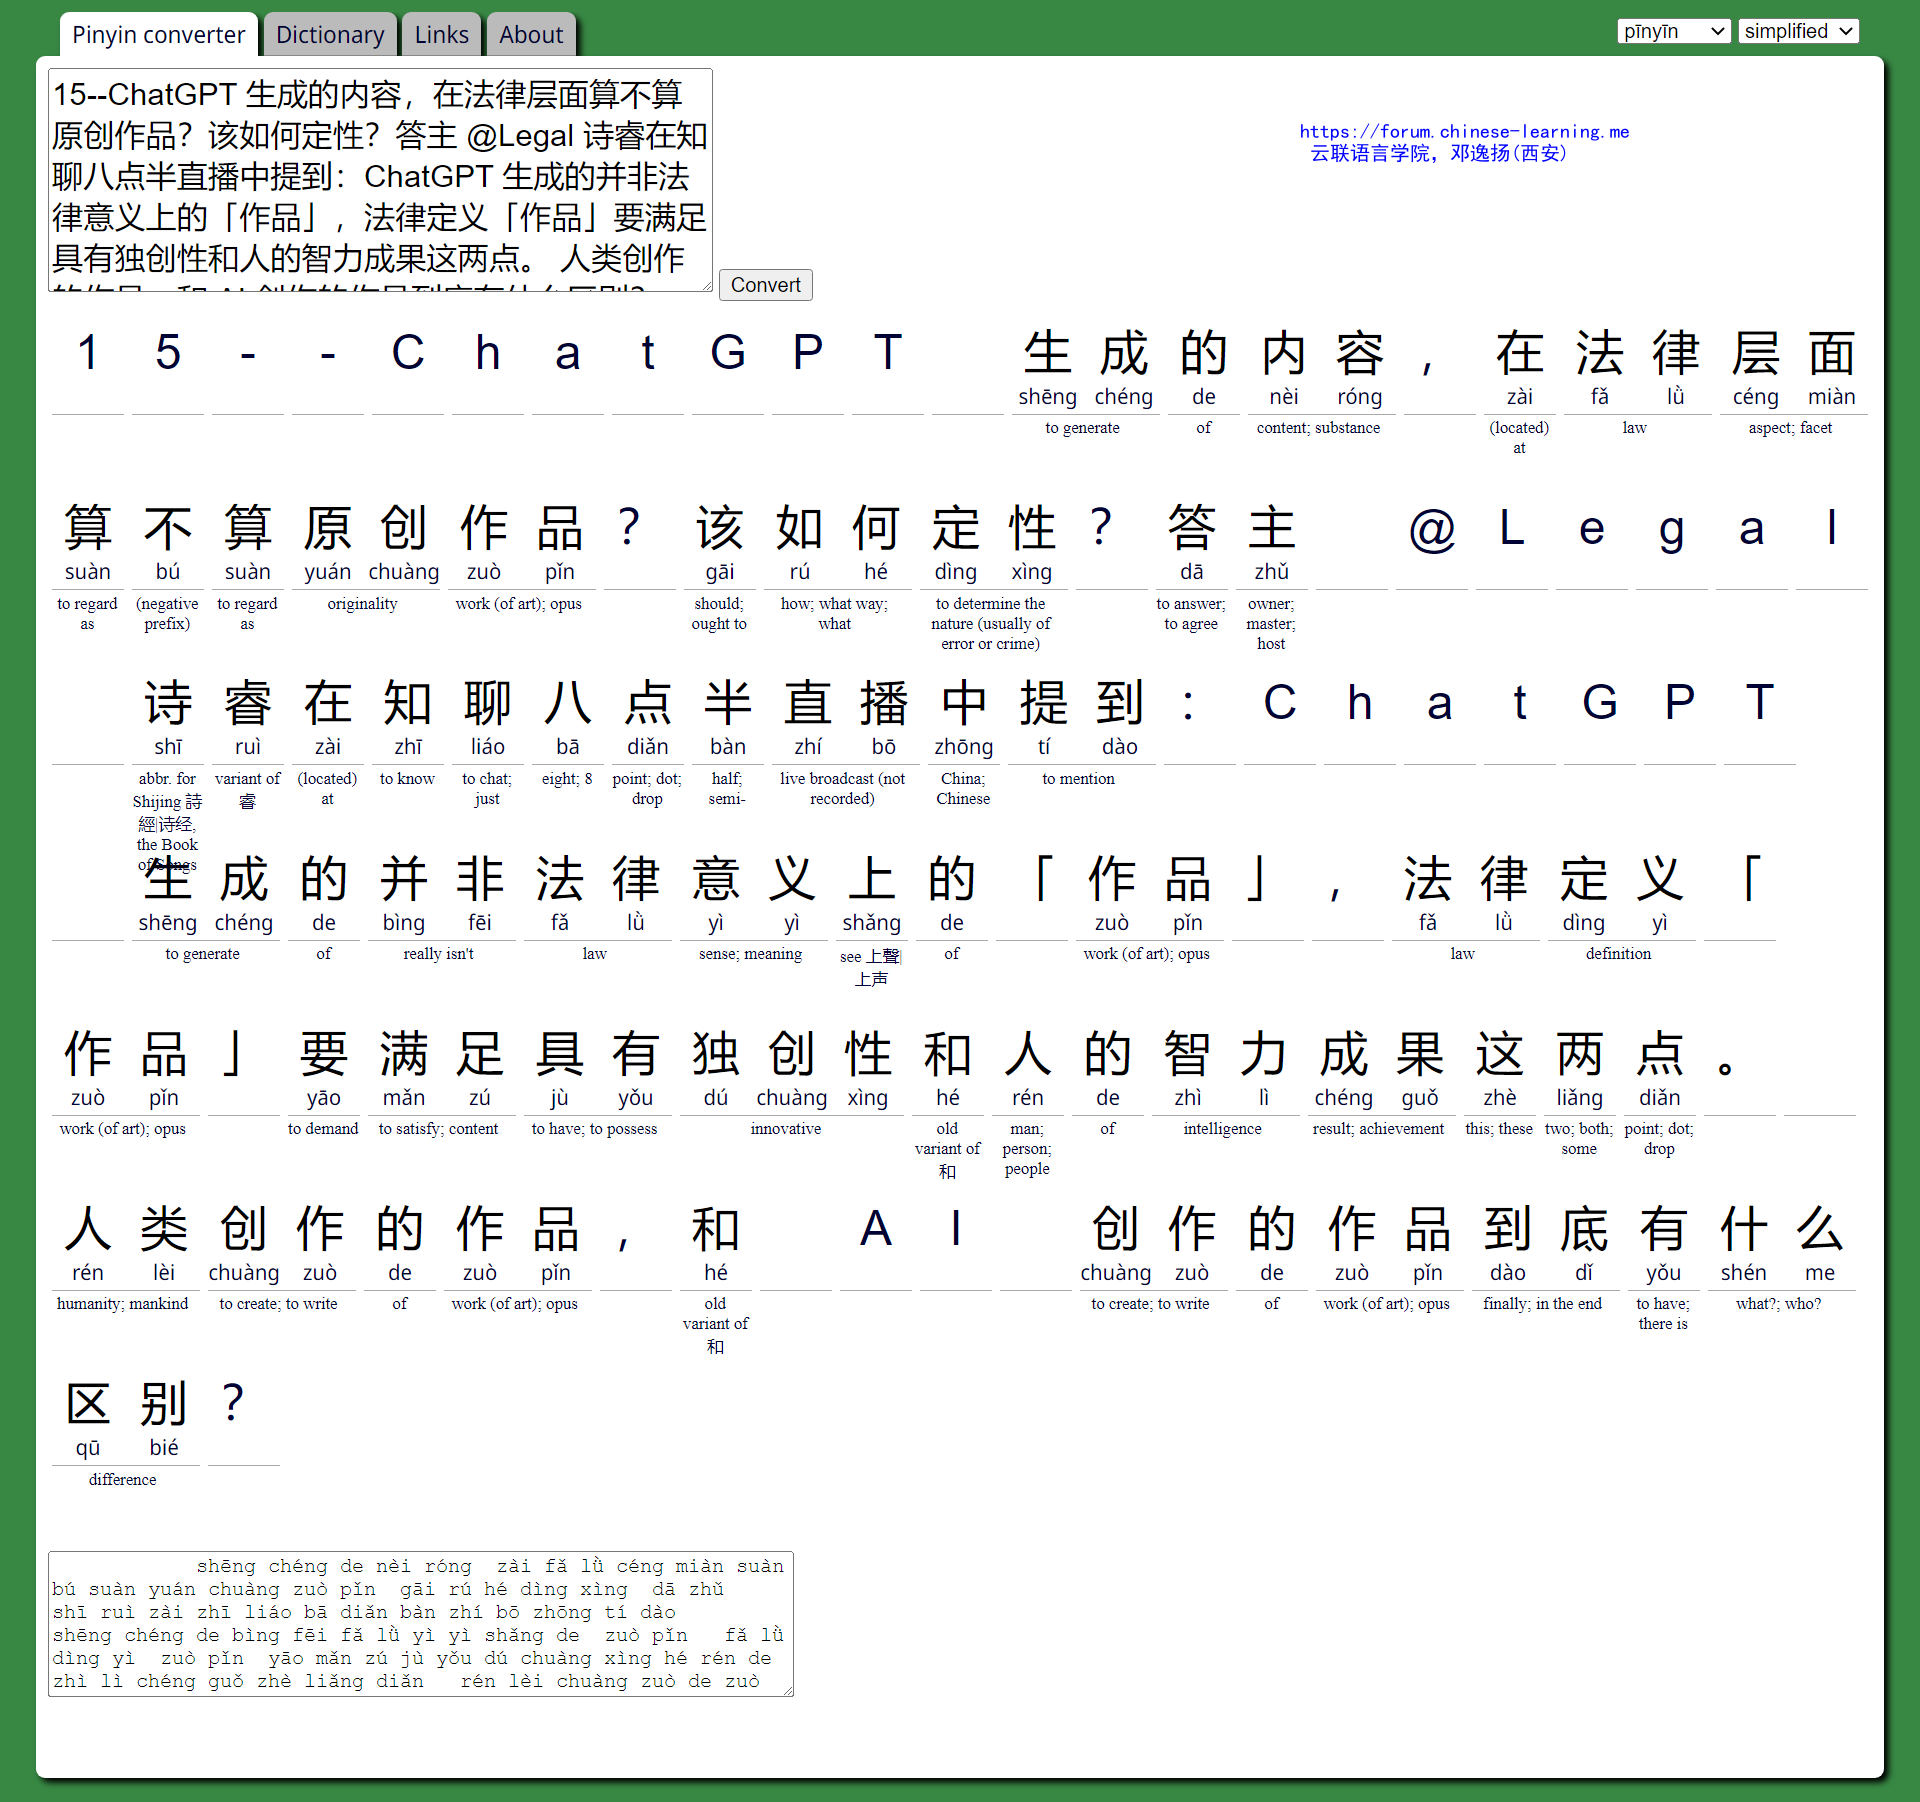Click the definition 'owner; master; host'
This screenshot has width=1920, height=1802.
1271,624
